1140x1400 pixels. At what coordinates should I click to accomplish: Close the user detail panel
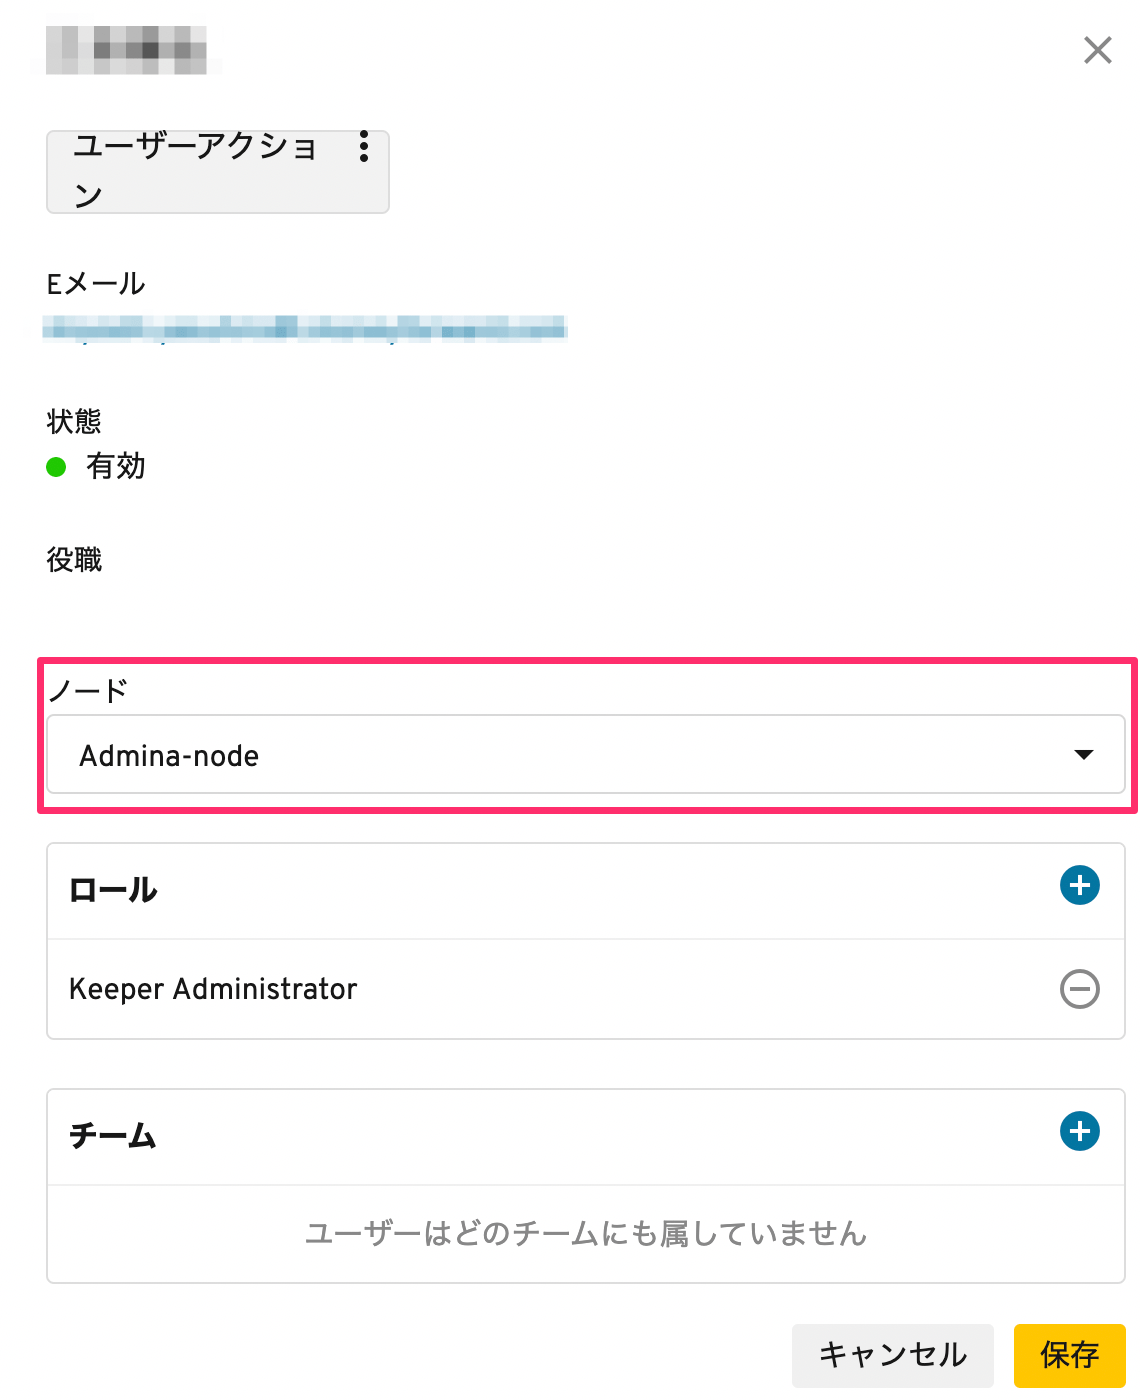point(1098,50)
